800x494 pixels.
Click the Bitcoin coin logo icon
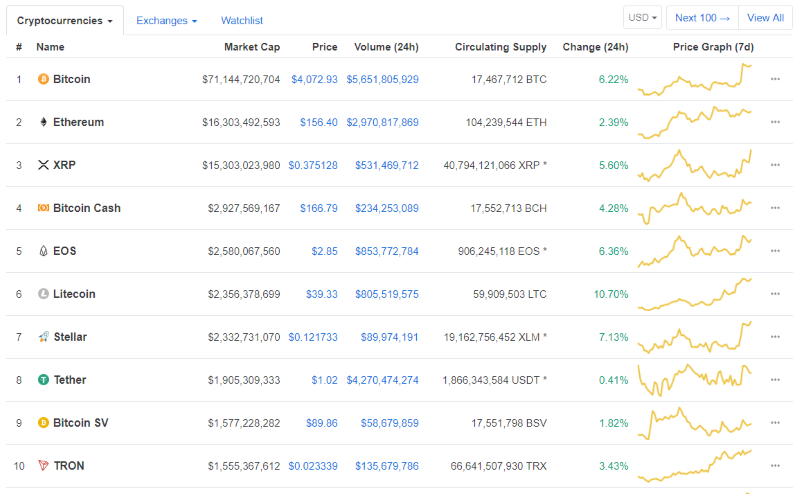pyautogui.click(x=43, y=79)
